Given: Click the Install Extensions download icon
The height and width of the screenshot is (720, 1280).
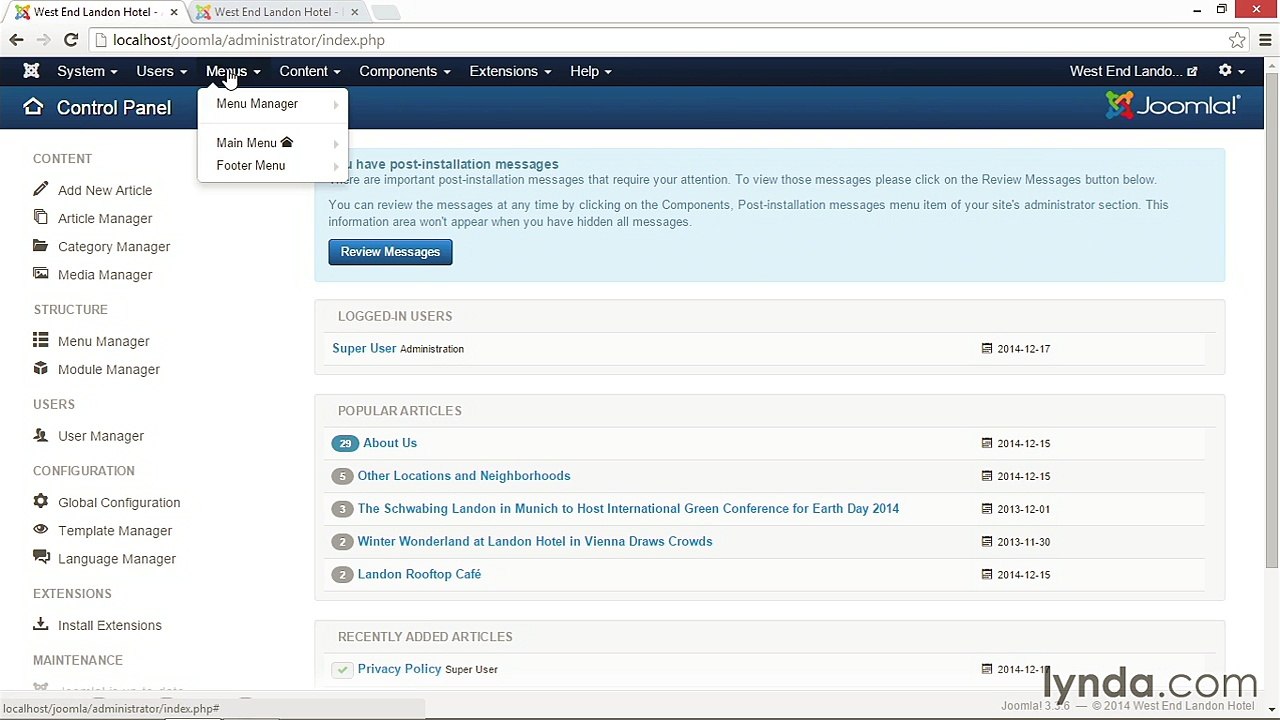Looking at the screenshot, I should click(x=40, y=624).
